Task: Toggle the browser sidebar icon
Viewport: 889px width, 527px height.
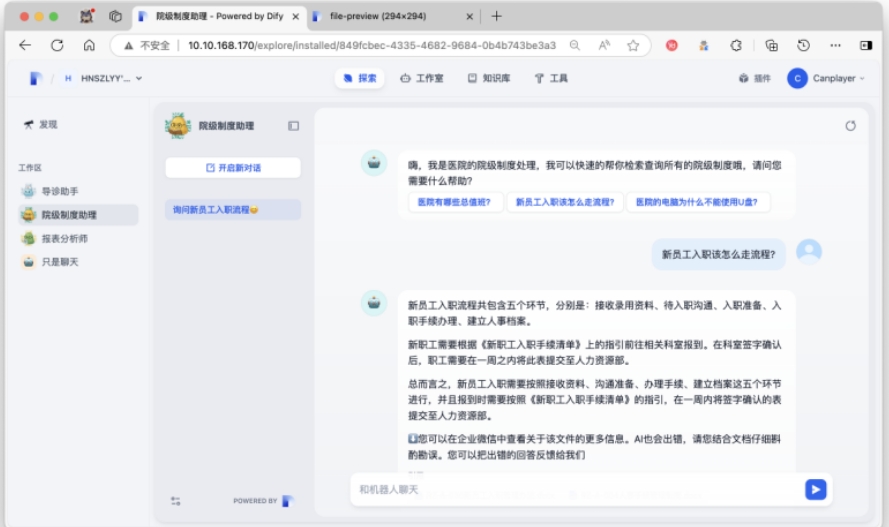Action: point(866,45)
